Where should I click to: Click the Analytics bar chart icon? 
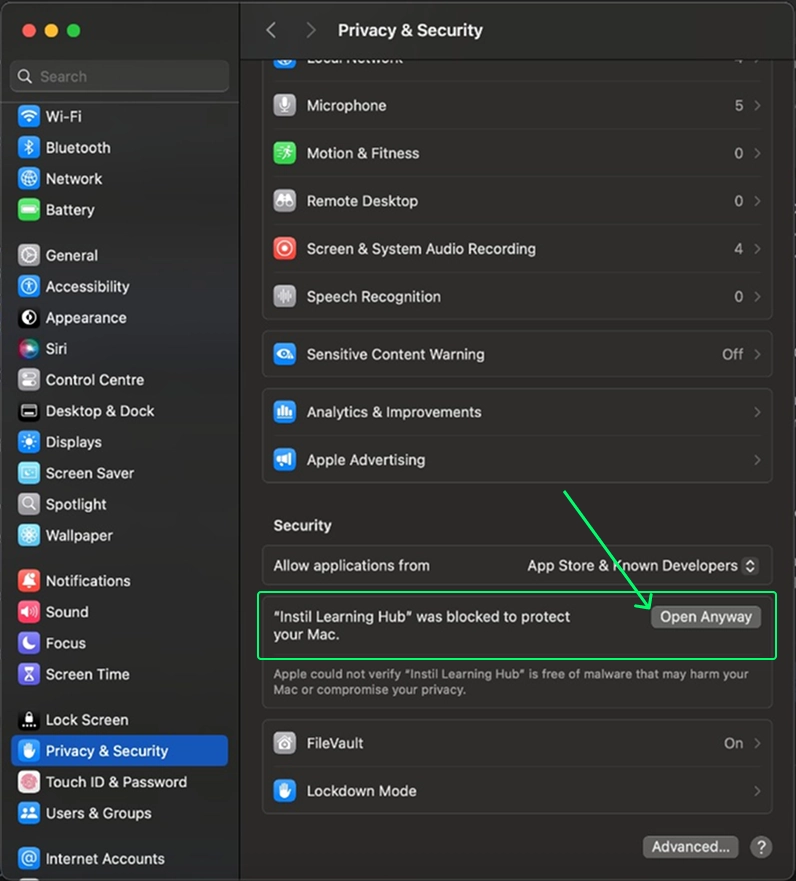285,412
